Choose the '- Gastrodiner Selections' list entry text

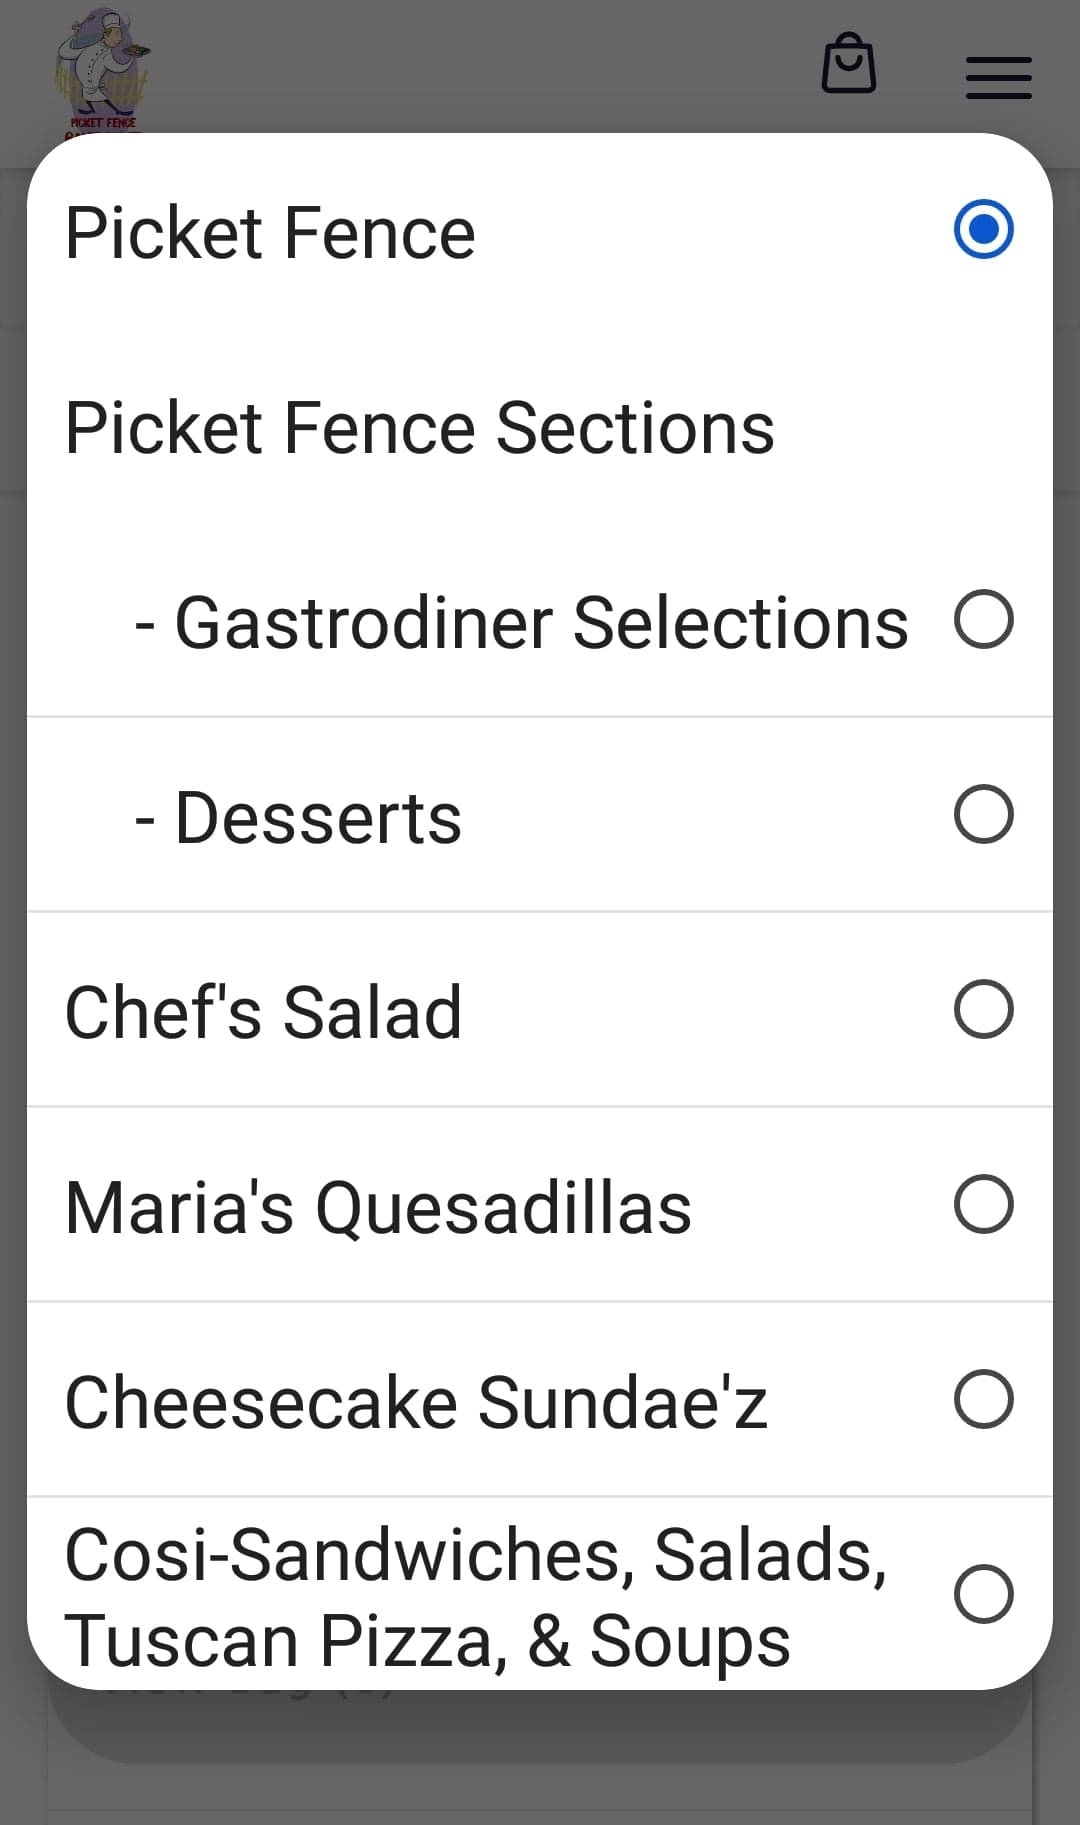coord(521,623)
